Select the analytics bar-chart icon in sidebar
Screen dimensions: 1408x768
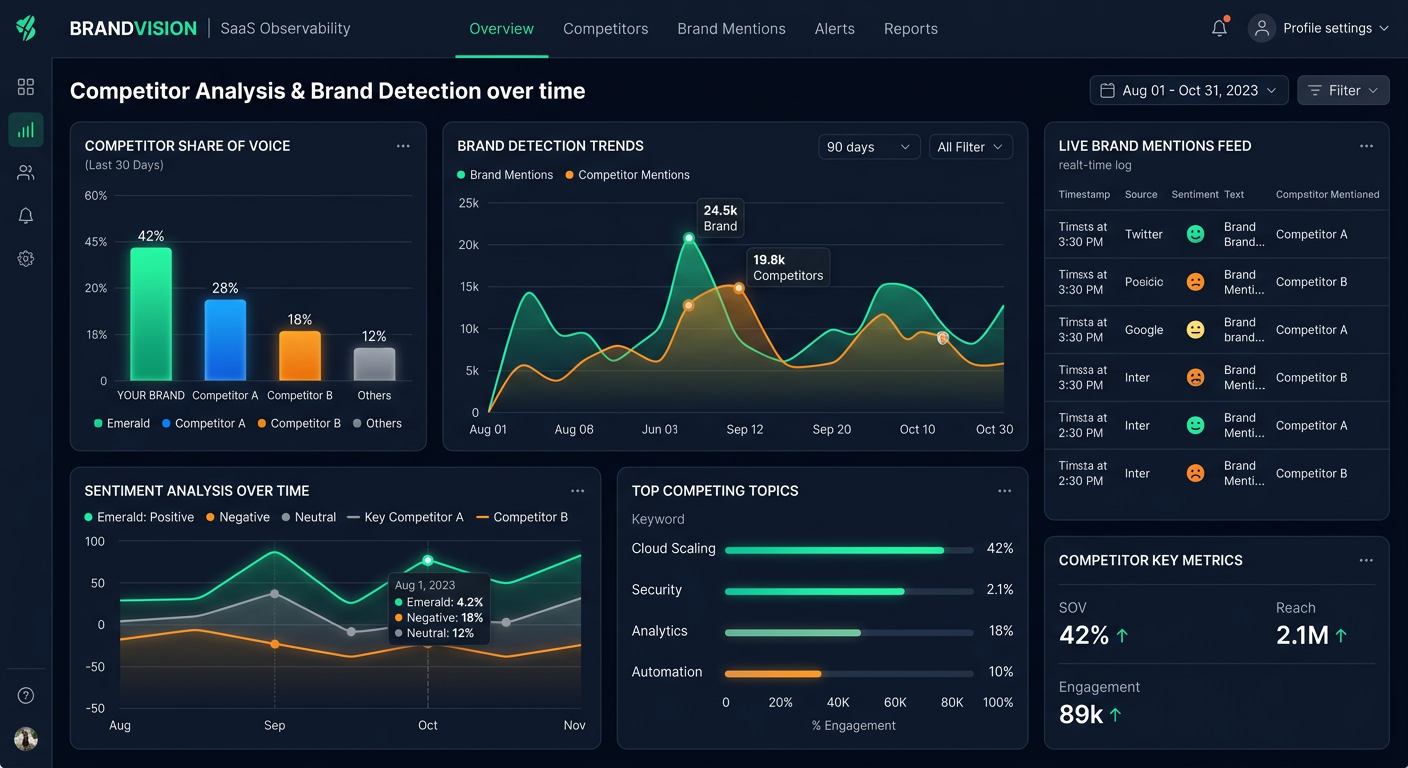26,129
